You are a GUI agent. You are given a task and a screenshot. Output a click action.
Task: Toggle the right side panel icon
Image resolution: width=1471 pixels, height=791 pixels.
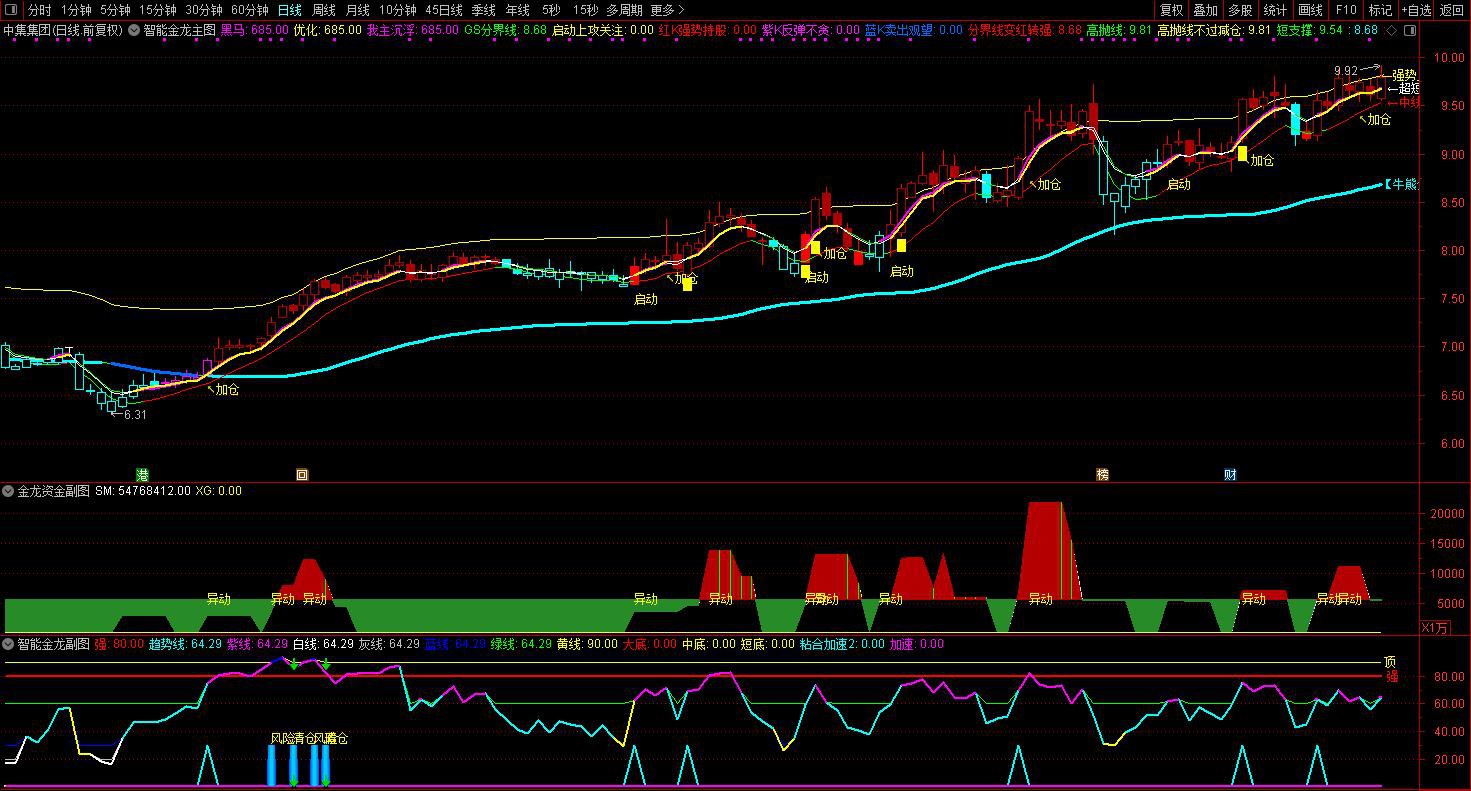click(1411, 30)
